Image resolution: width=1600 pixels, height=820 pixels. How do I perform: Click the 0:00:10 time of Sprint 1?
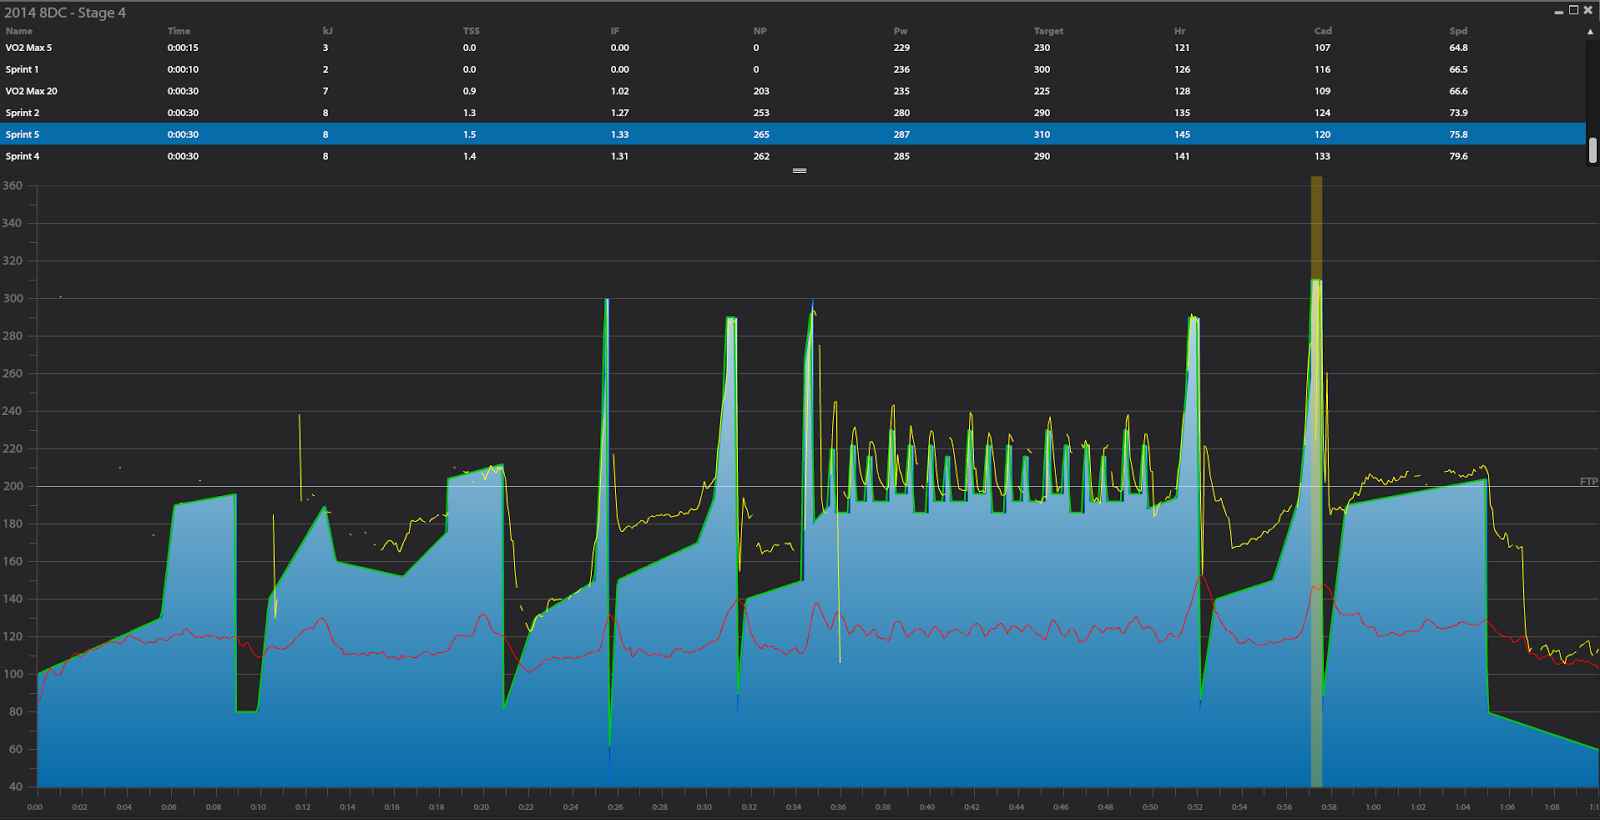coord(183,70)
